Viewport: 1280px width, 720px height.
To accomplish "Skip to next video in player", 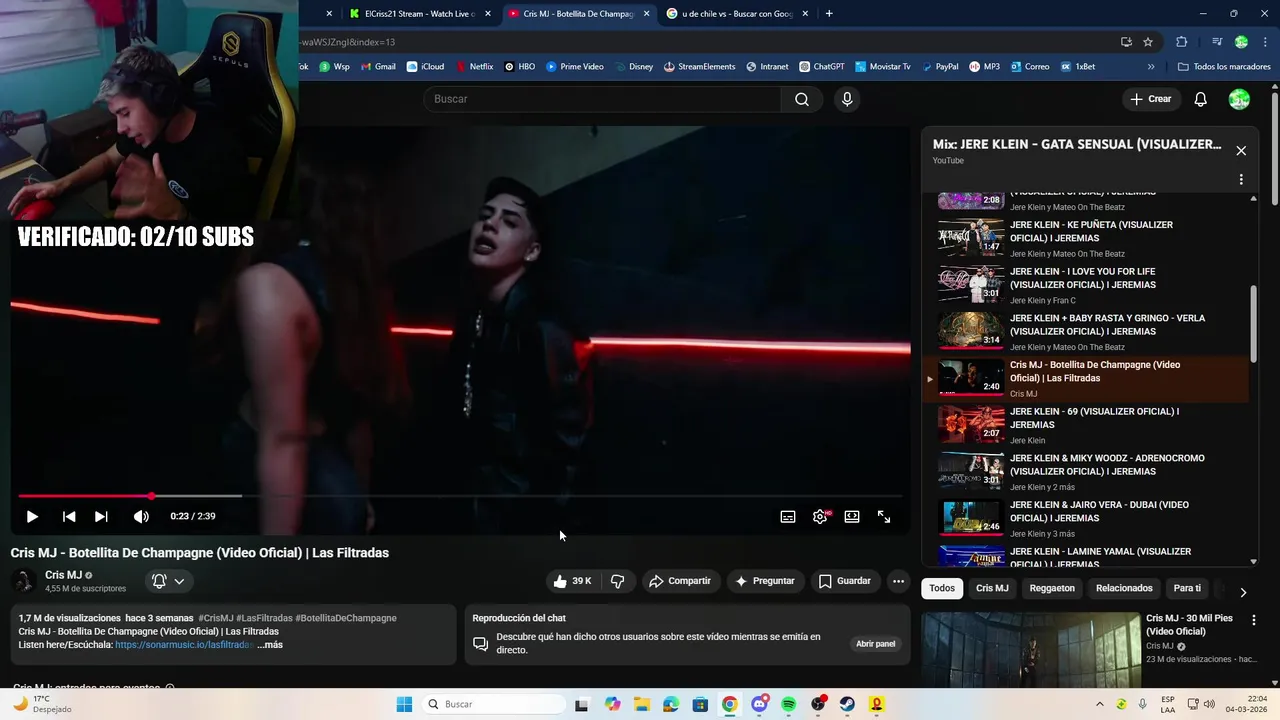I will (x=101, y=517).
